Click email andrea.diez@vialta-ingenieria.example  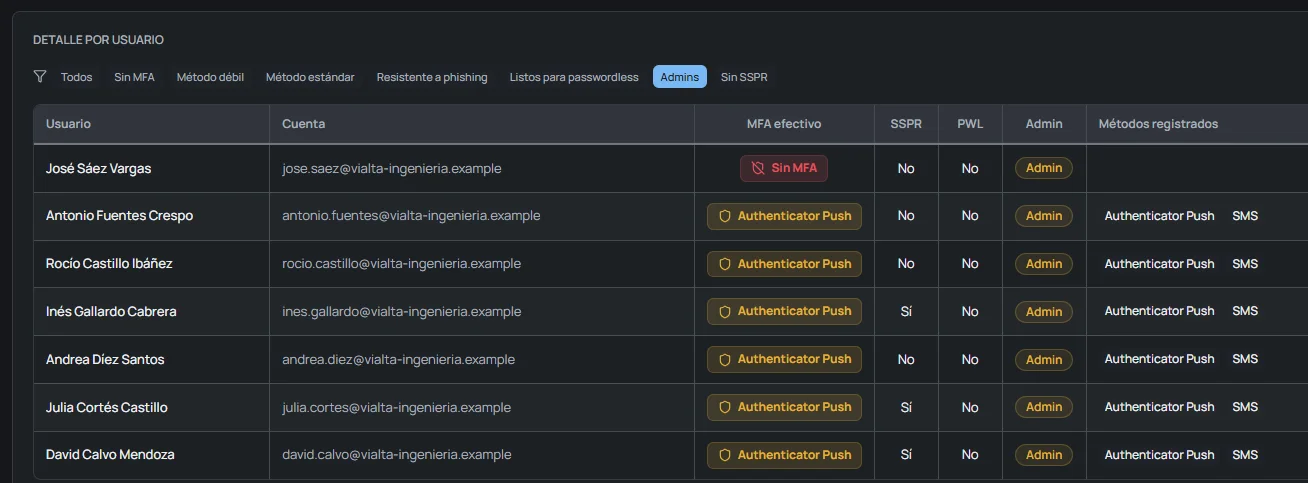[398, 360]
